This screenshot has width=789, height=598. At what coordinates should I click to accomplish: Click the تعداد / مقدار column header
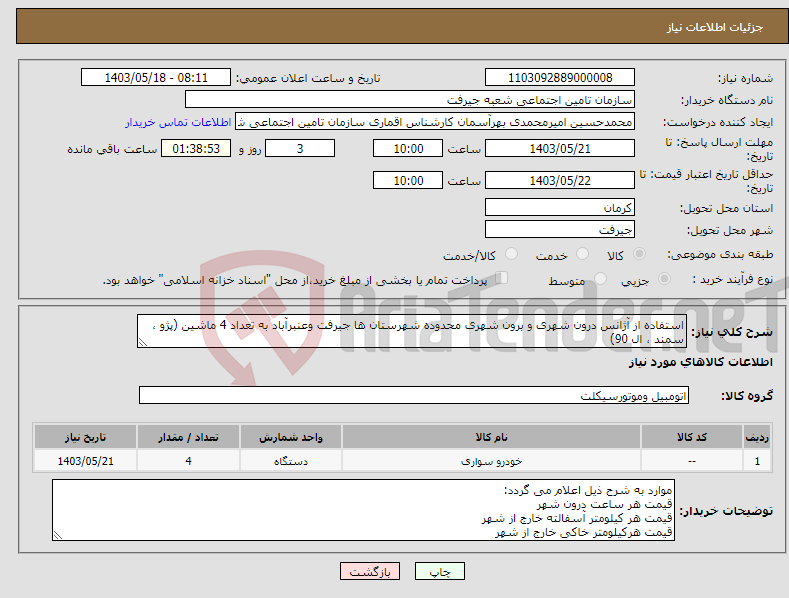point(188,437)
